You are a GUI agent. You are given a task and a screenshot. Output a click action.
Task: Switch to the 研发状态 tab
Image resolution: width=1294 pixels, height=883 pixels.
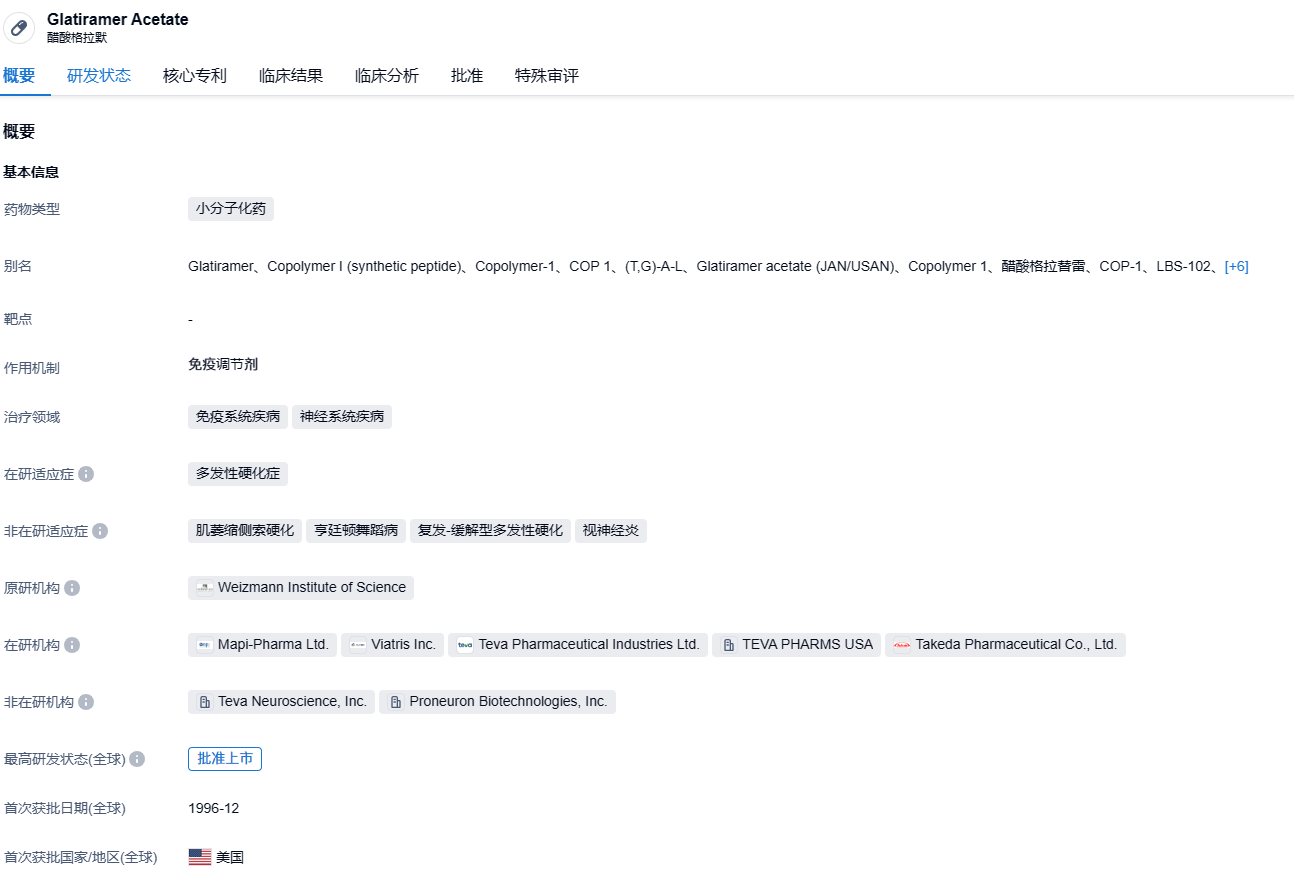click(99, 76)
